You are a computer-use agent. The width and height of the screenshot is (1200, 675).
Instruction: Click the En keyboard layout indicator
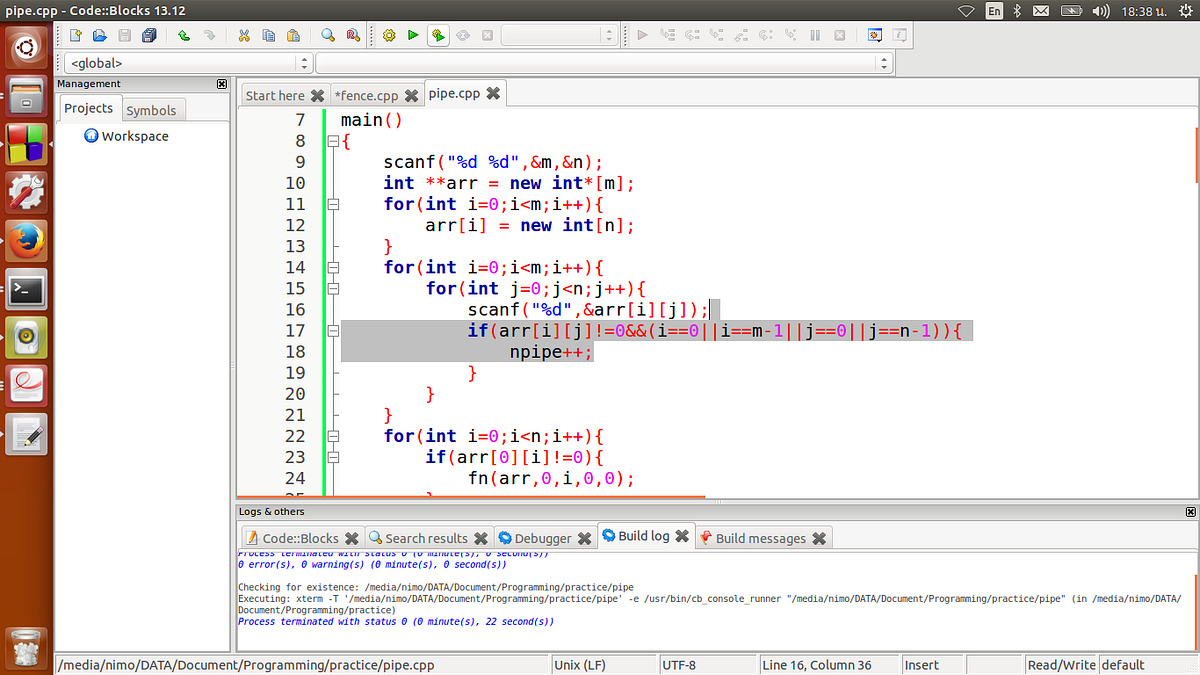click(x=994, y=11)
